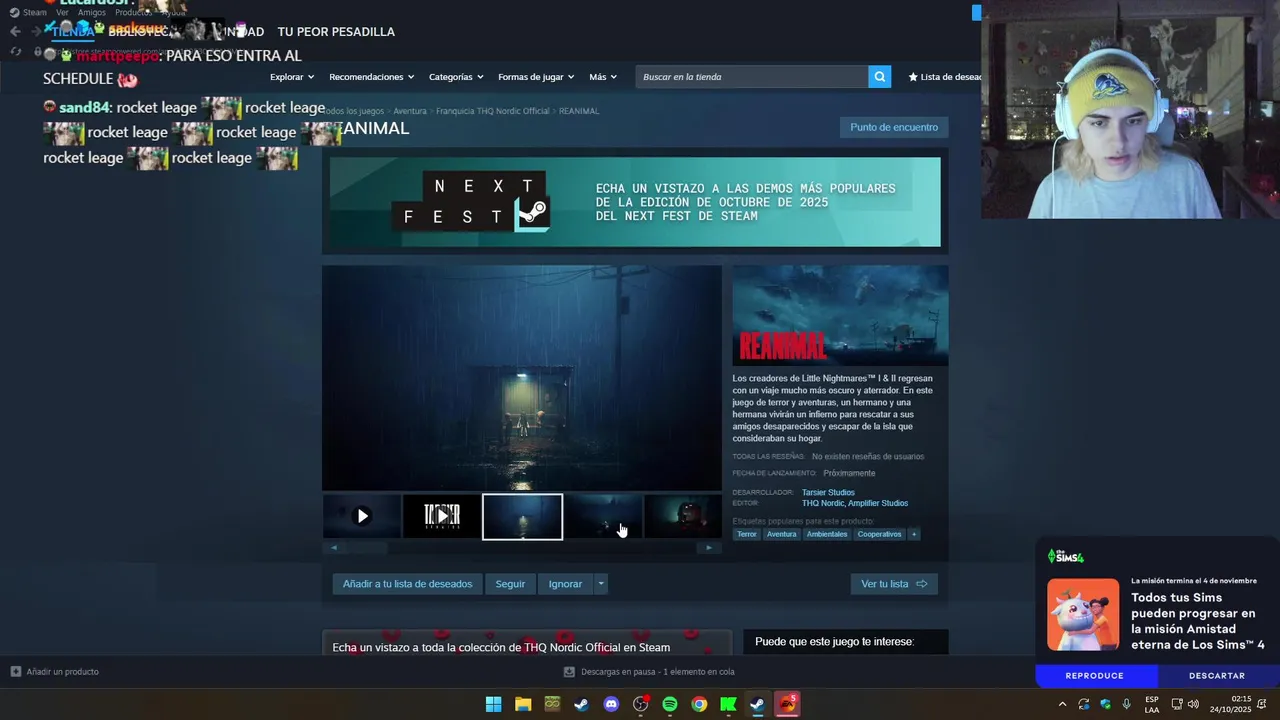Show hidden system tray icons
The width and height of the screenshot is (1280, 720).
[1062, 704]
